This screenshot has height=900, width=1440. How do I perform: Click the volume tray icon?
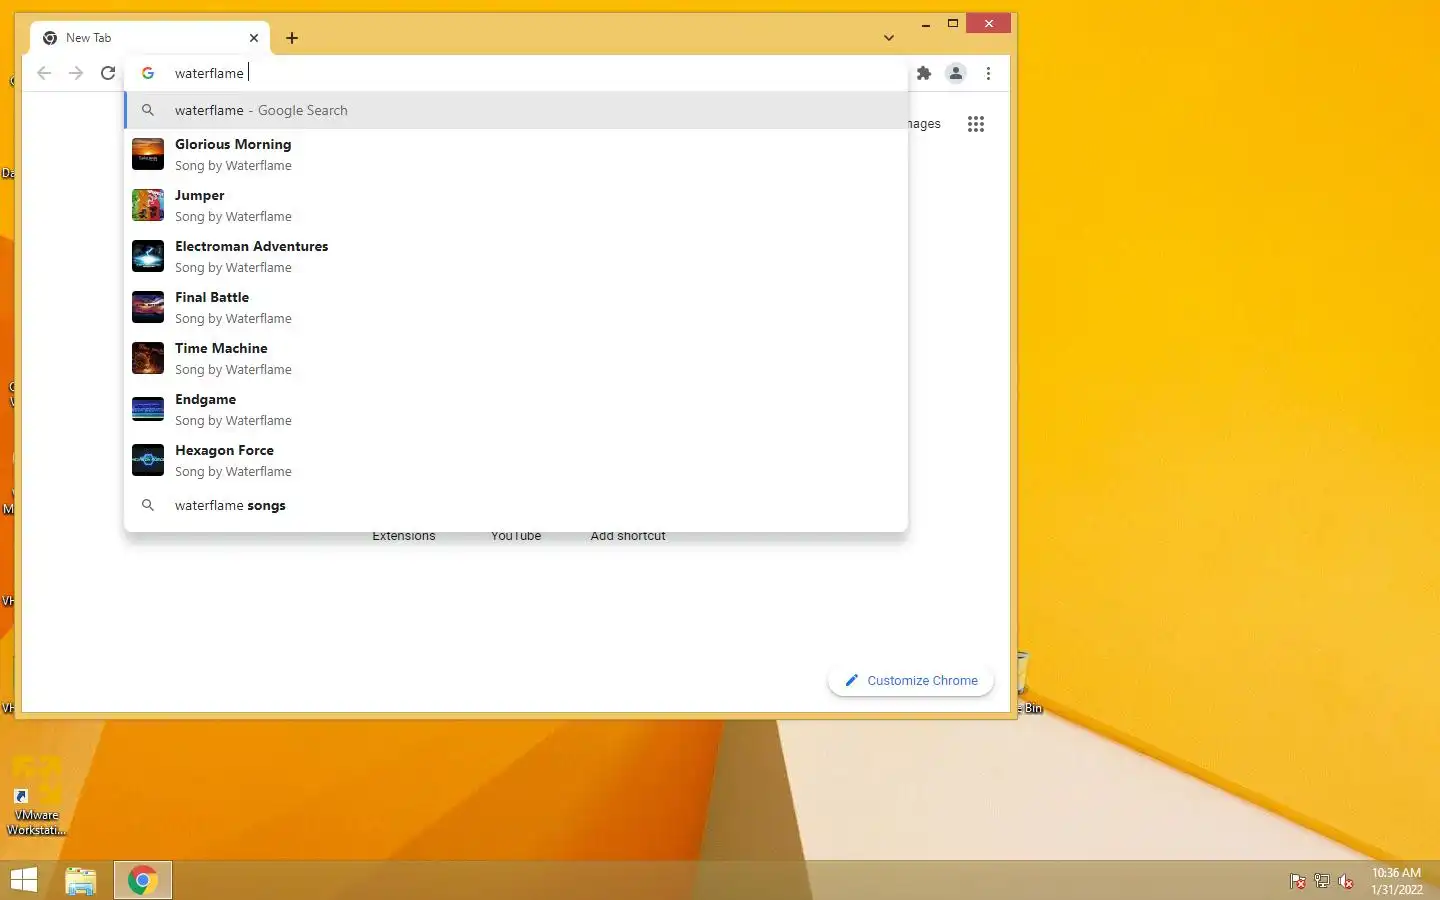(1346, 881)
